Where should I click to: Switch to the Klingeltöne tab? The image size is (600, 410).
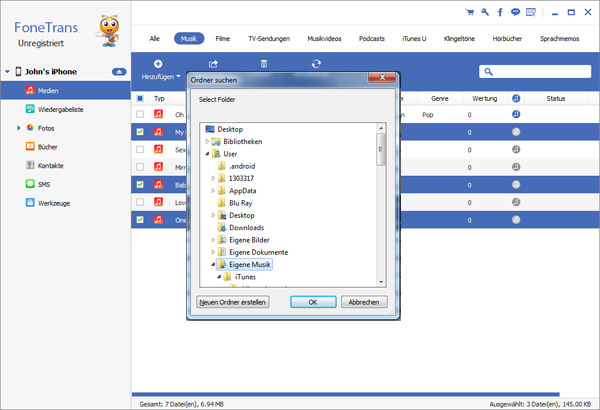pos(459,39)
